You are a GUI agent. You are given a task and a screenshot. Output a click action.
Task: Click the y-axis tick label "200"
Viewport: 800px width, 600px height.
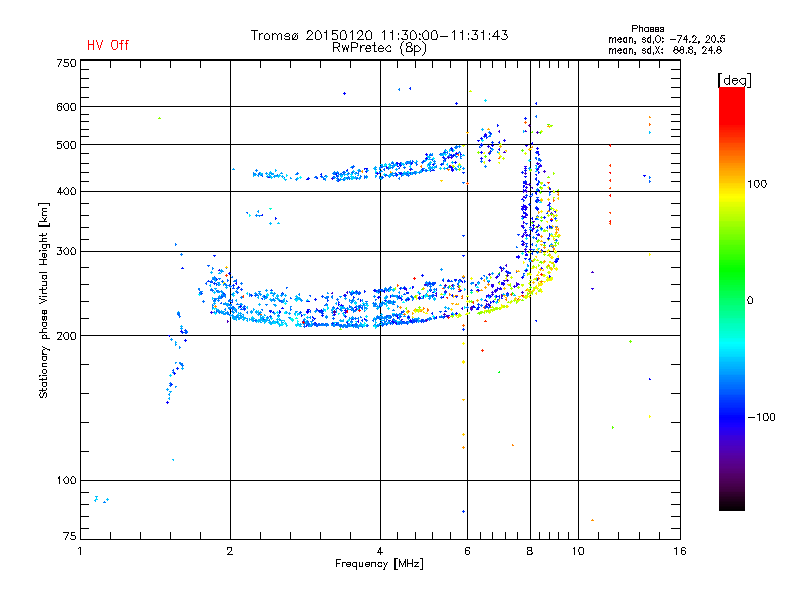pyautogui.click(x=66, y=336)
